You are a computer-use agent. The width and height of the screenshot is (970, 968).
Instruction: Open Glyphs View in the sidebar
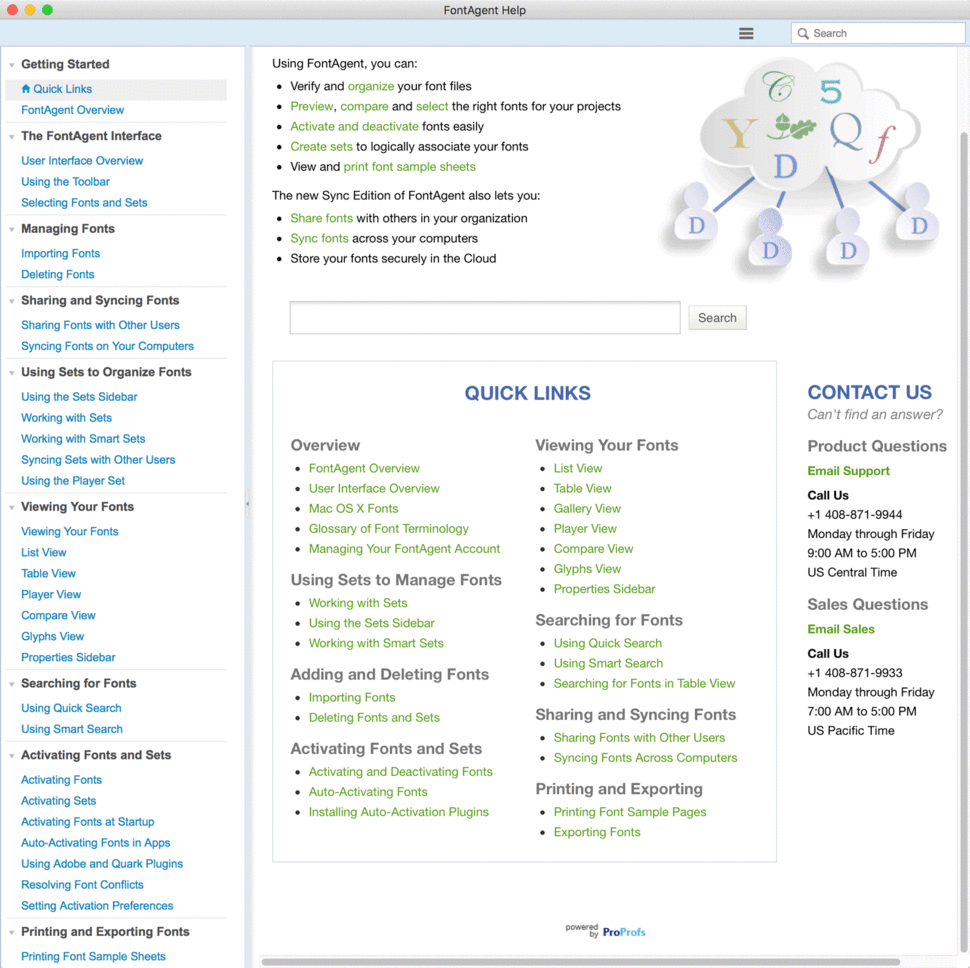(52, 636)
